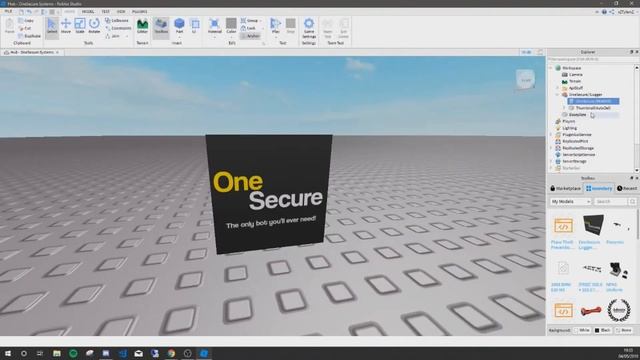Open the My Models dropdown

570,202
